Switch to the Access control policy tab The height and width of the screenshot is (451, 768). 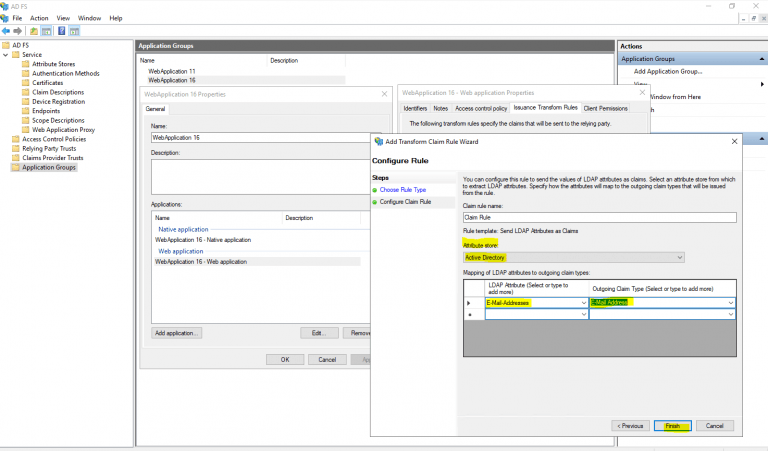(x=481, y=107)
